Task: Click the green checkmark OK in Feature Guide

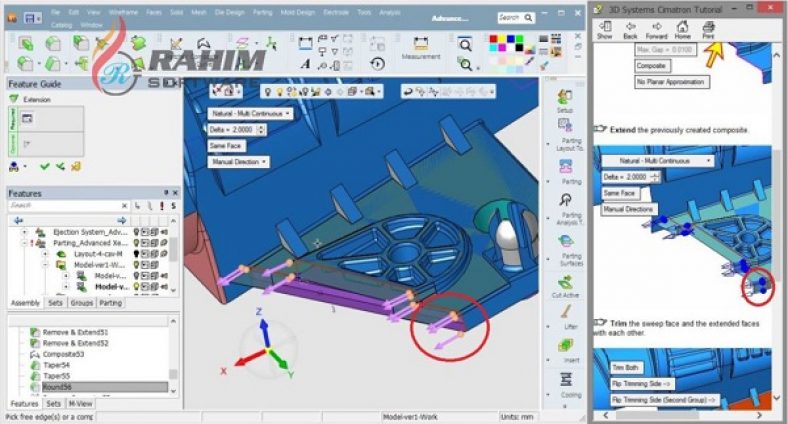Action: [45, 166]
